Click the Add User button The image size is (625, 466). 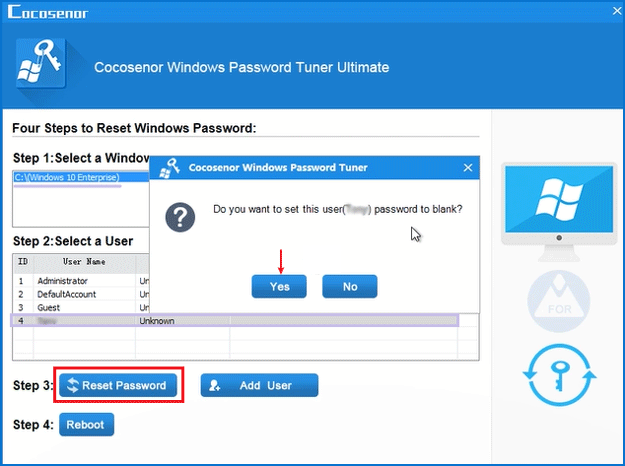click(x=259, y=385)
